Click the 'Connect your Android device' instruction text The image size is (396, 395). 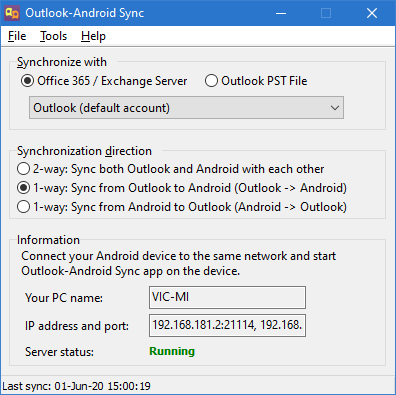tap(178, 263)
